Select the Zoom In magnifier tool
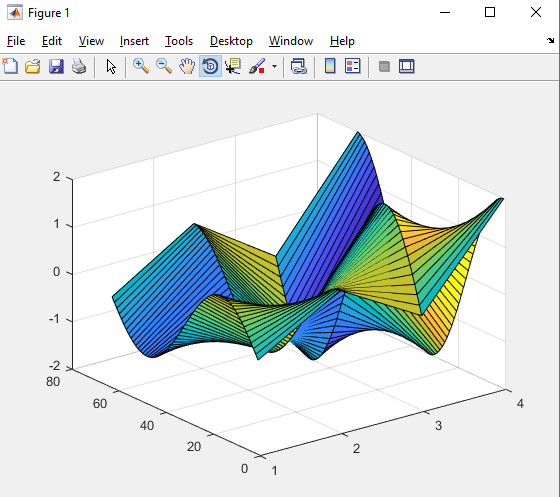The image size is (560, 497). coord(141,66)
